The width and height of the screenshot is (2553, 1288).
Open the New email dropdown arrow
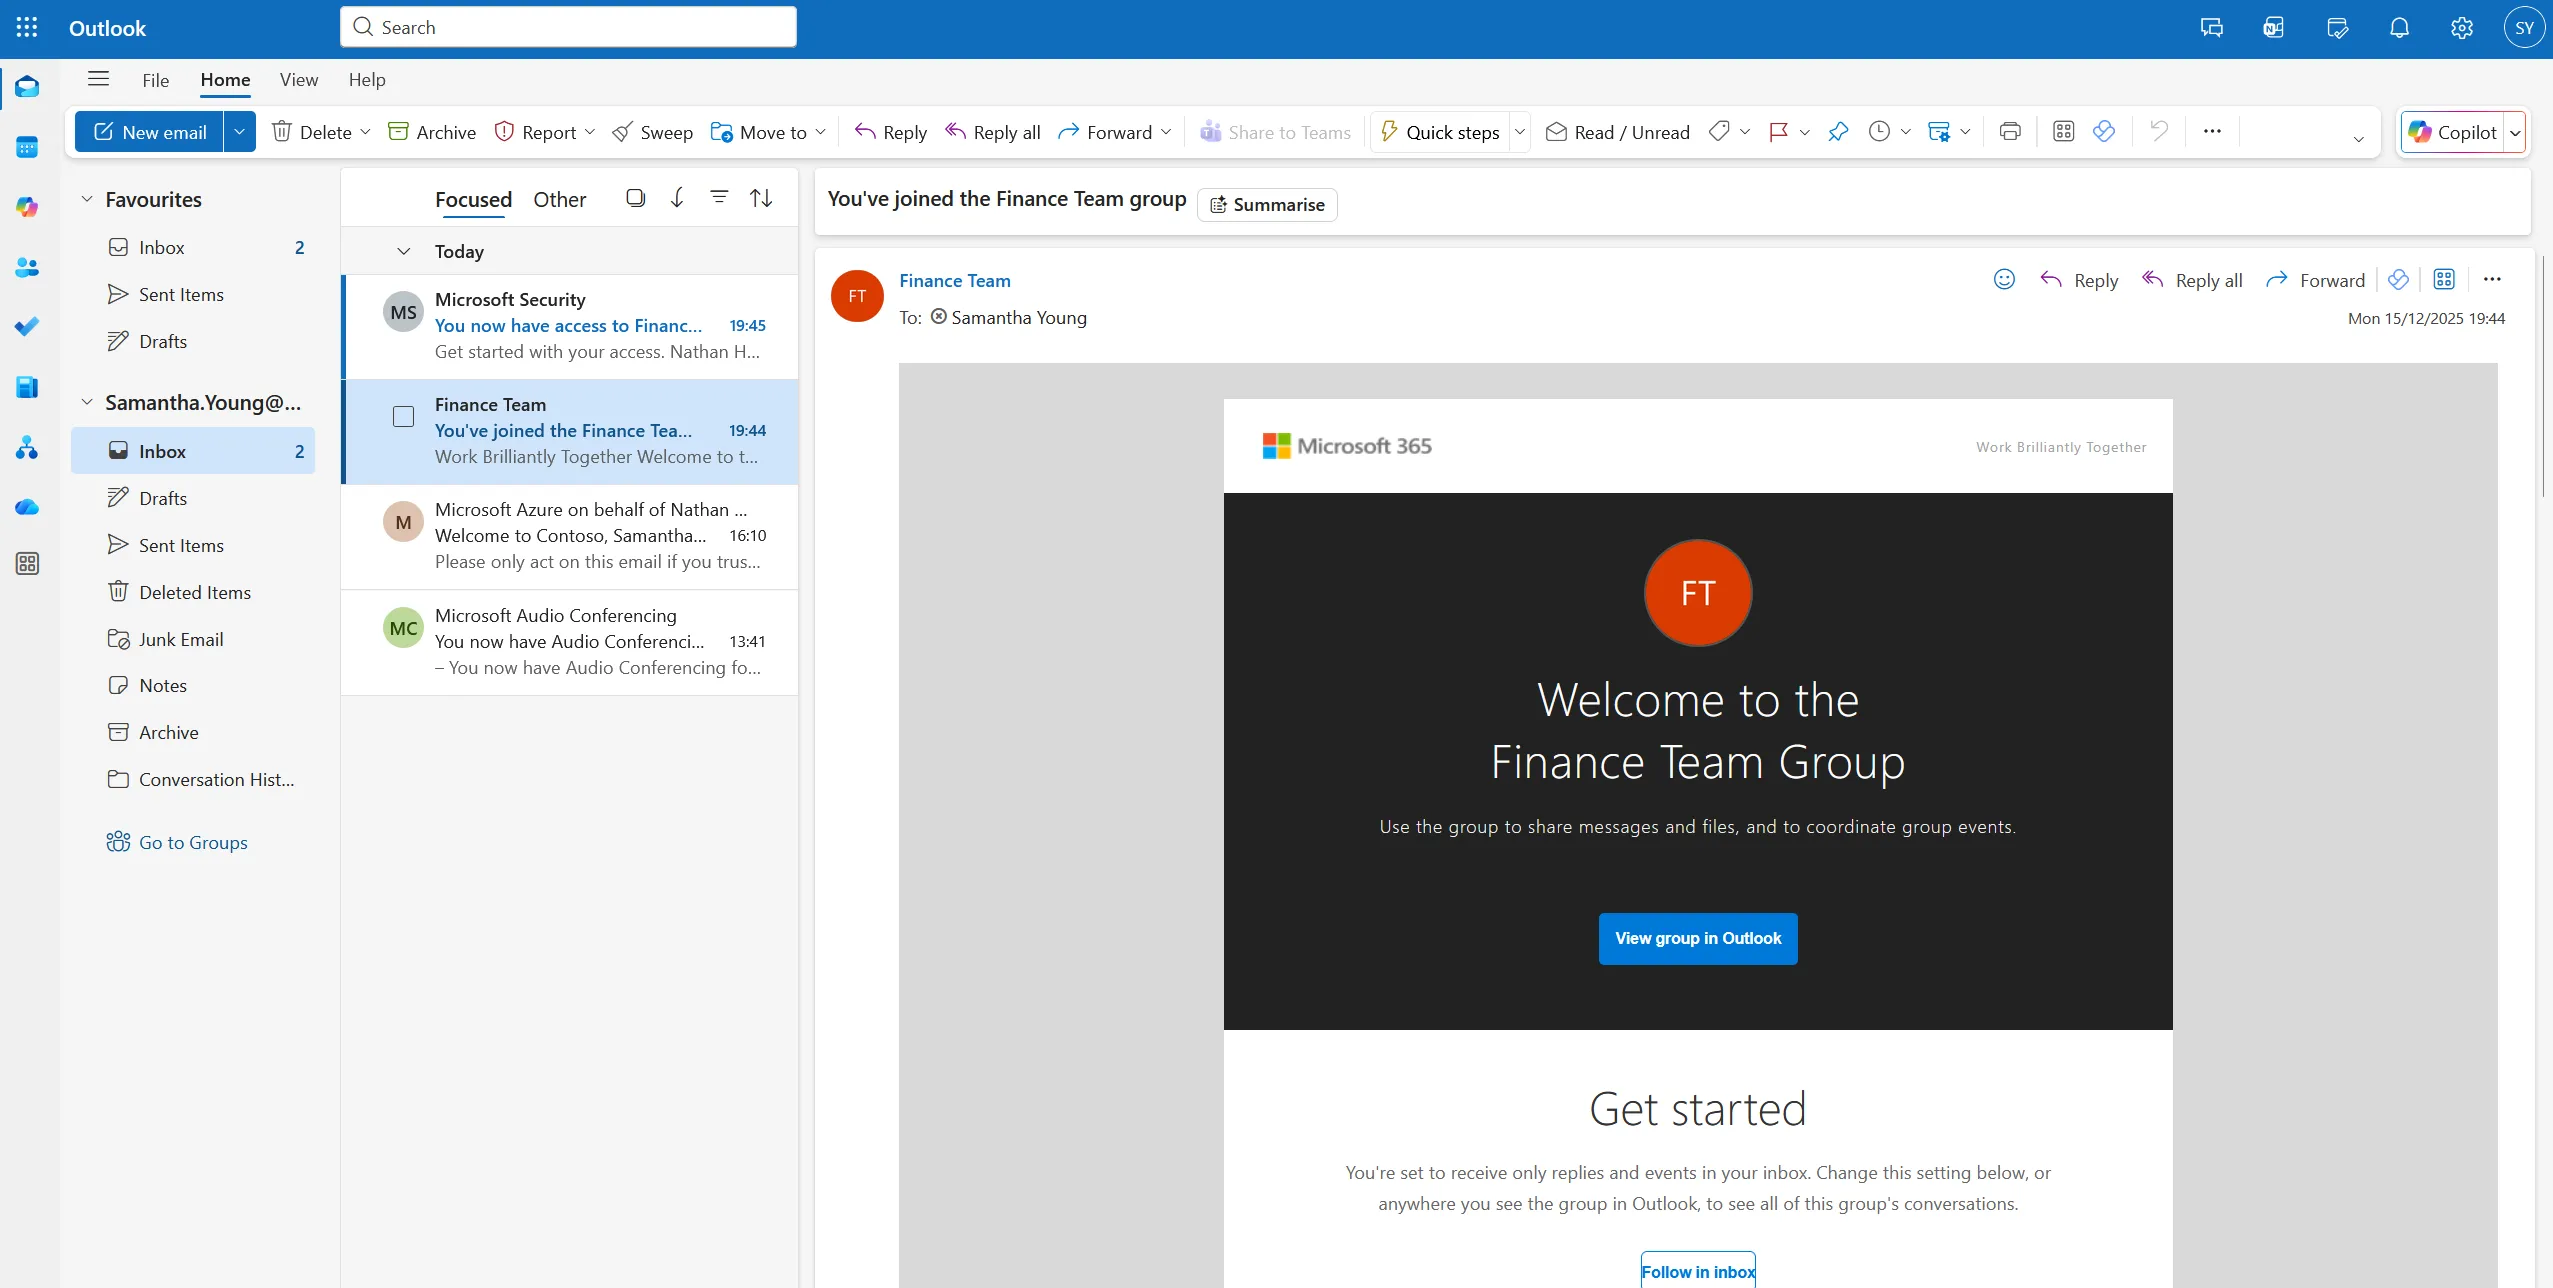click(x=240, y=132)
